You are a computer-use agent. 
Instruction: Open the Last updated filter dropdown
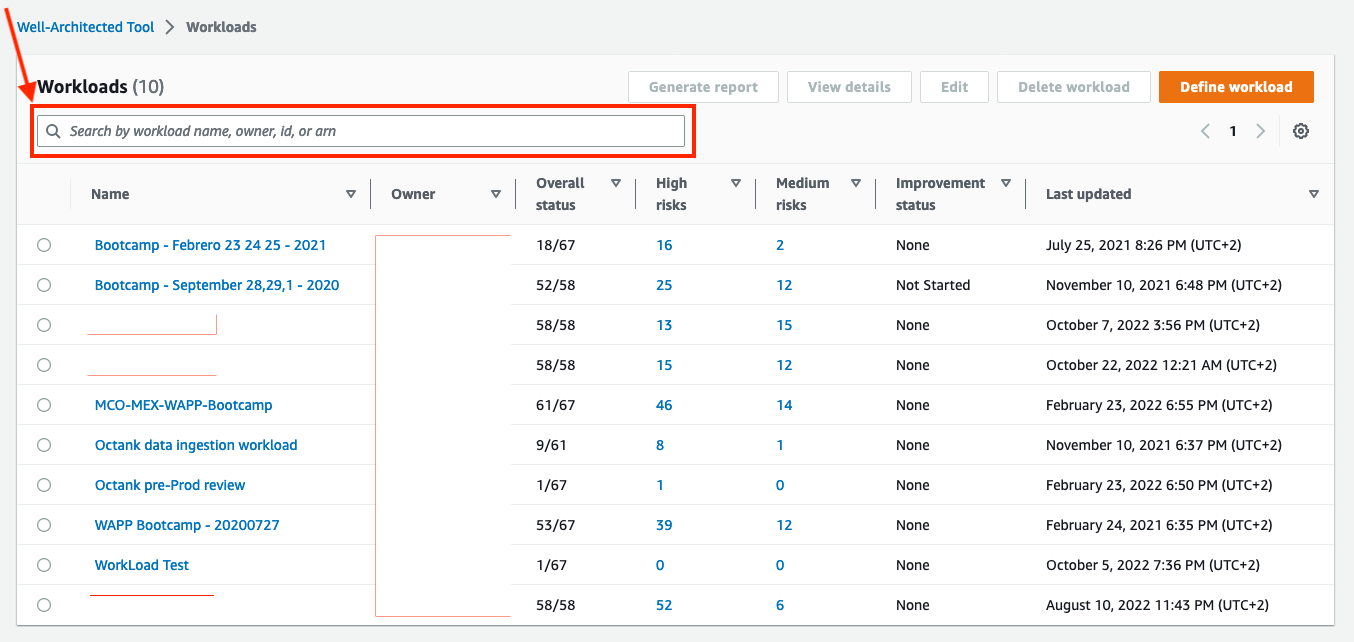(1314, 193)
